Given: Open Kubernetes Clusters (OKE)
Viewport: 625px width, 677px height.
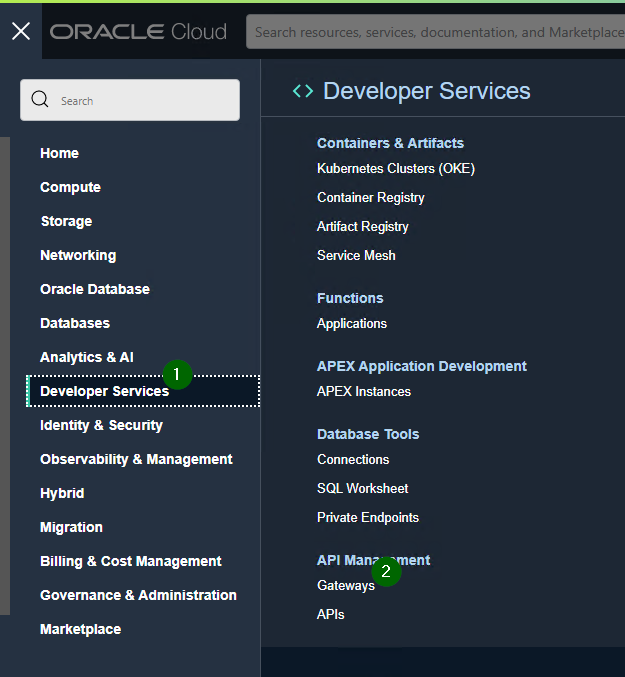Looking at the screenshot, I should (396, 169).
